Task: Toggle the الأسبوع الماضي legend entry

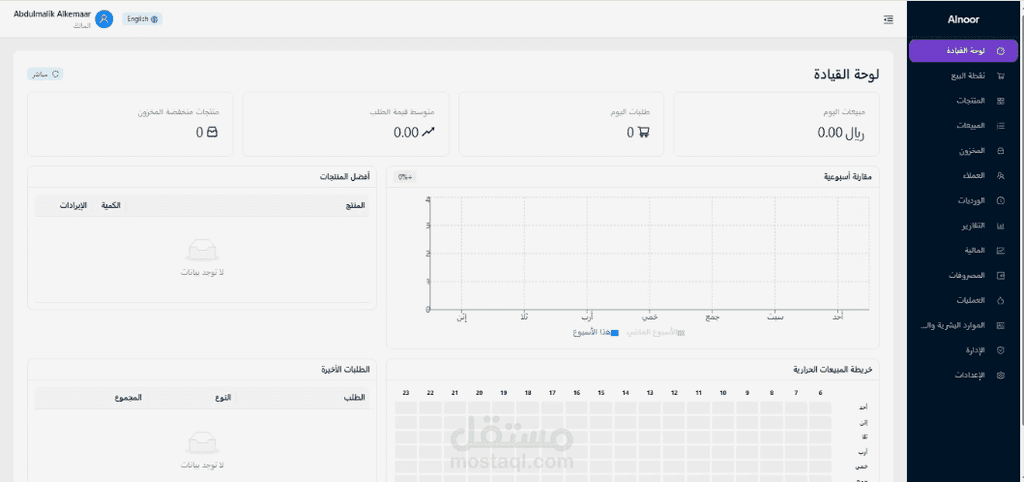Action: click(656, 332)
